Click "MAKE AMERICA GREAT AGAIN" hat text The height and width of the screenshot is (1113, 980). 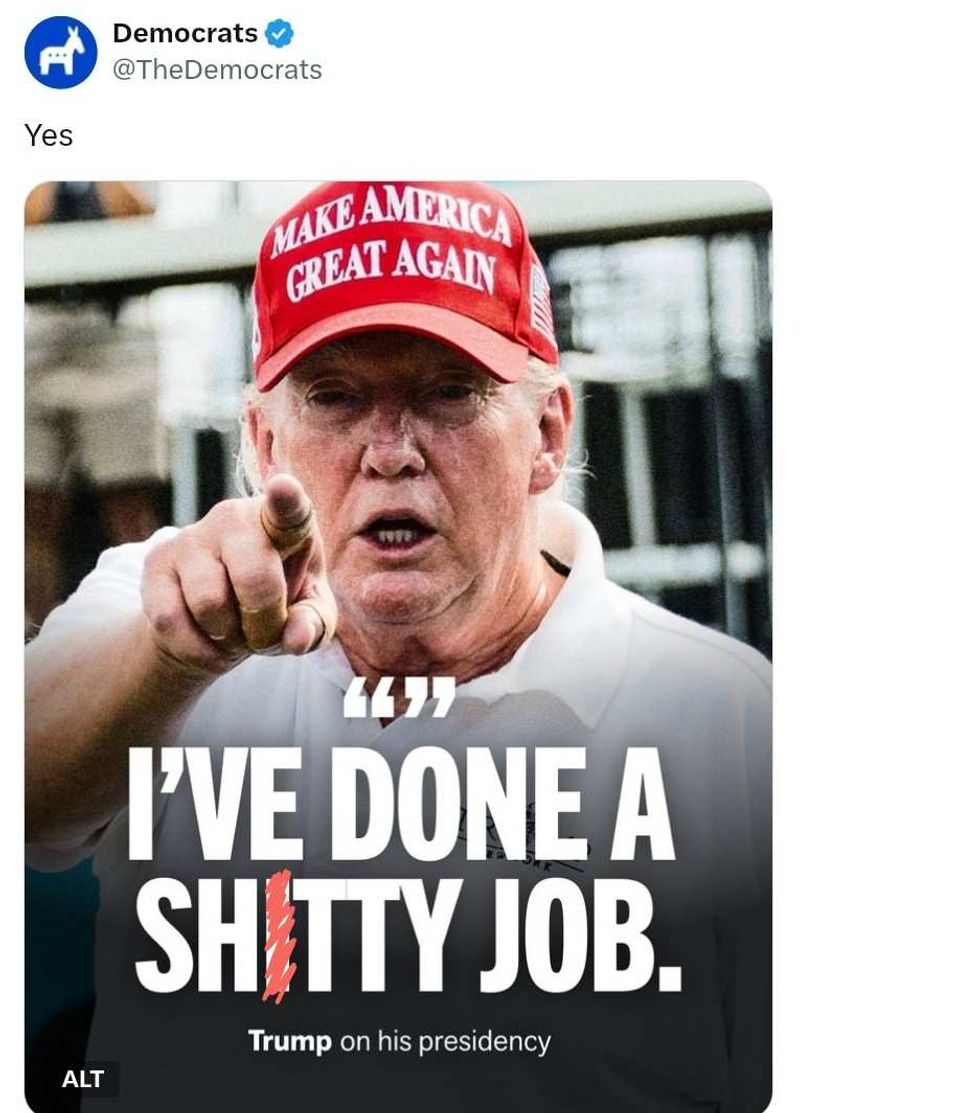[x=392, y=243]
